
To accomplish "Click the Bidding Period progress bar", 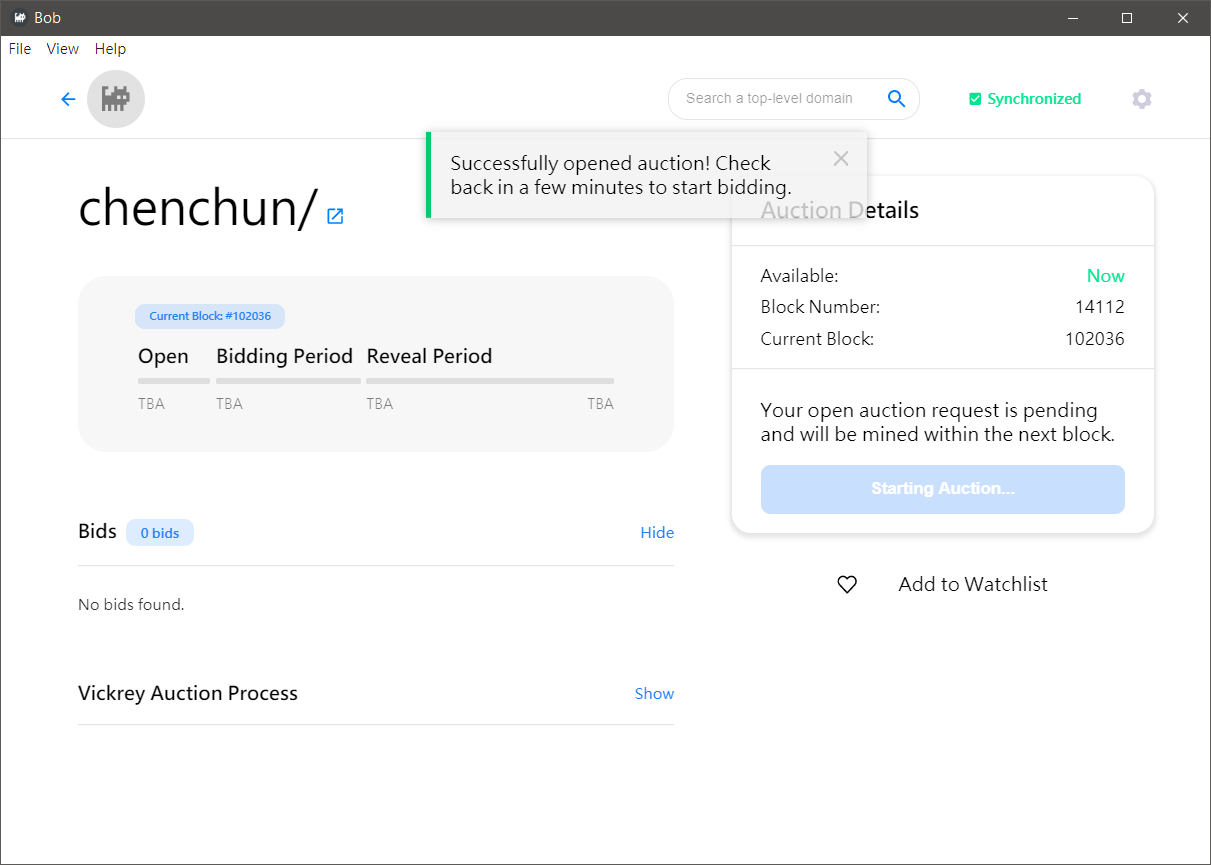I will (288, 381).
